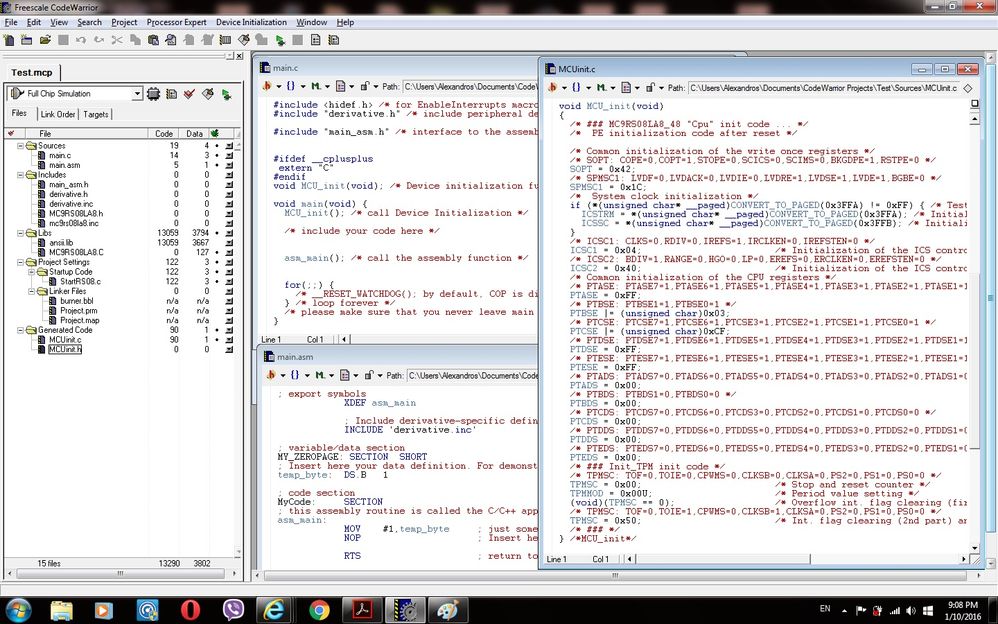998x624 pixels.
Task: Click the Paste clipboard icon
Action: (153, 40)
